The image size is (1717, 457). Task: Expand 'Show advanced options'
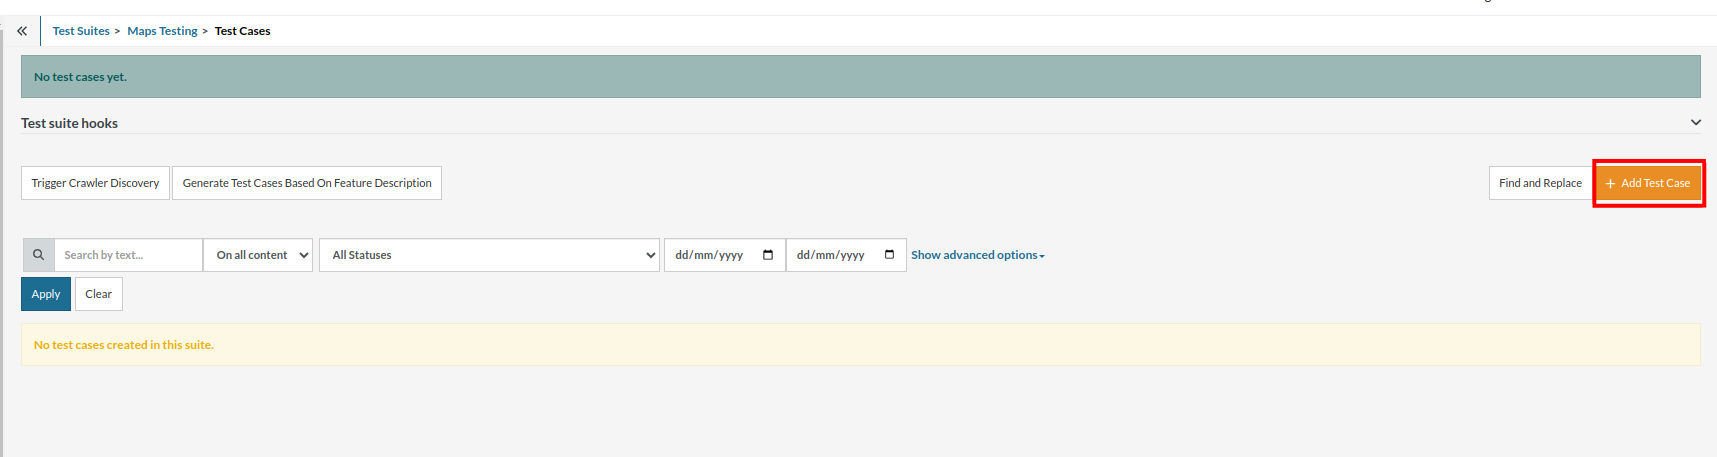[977, 255]
